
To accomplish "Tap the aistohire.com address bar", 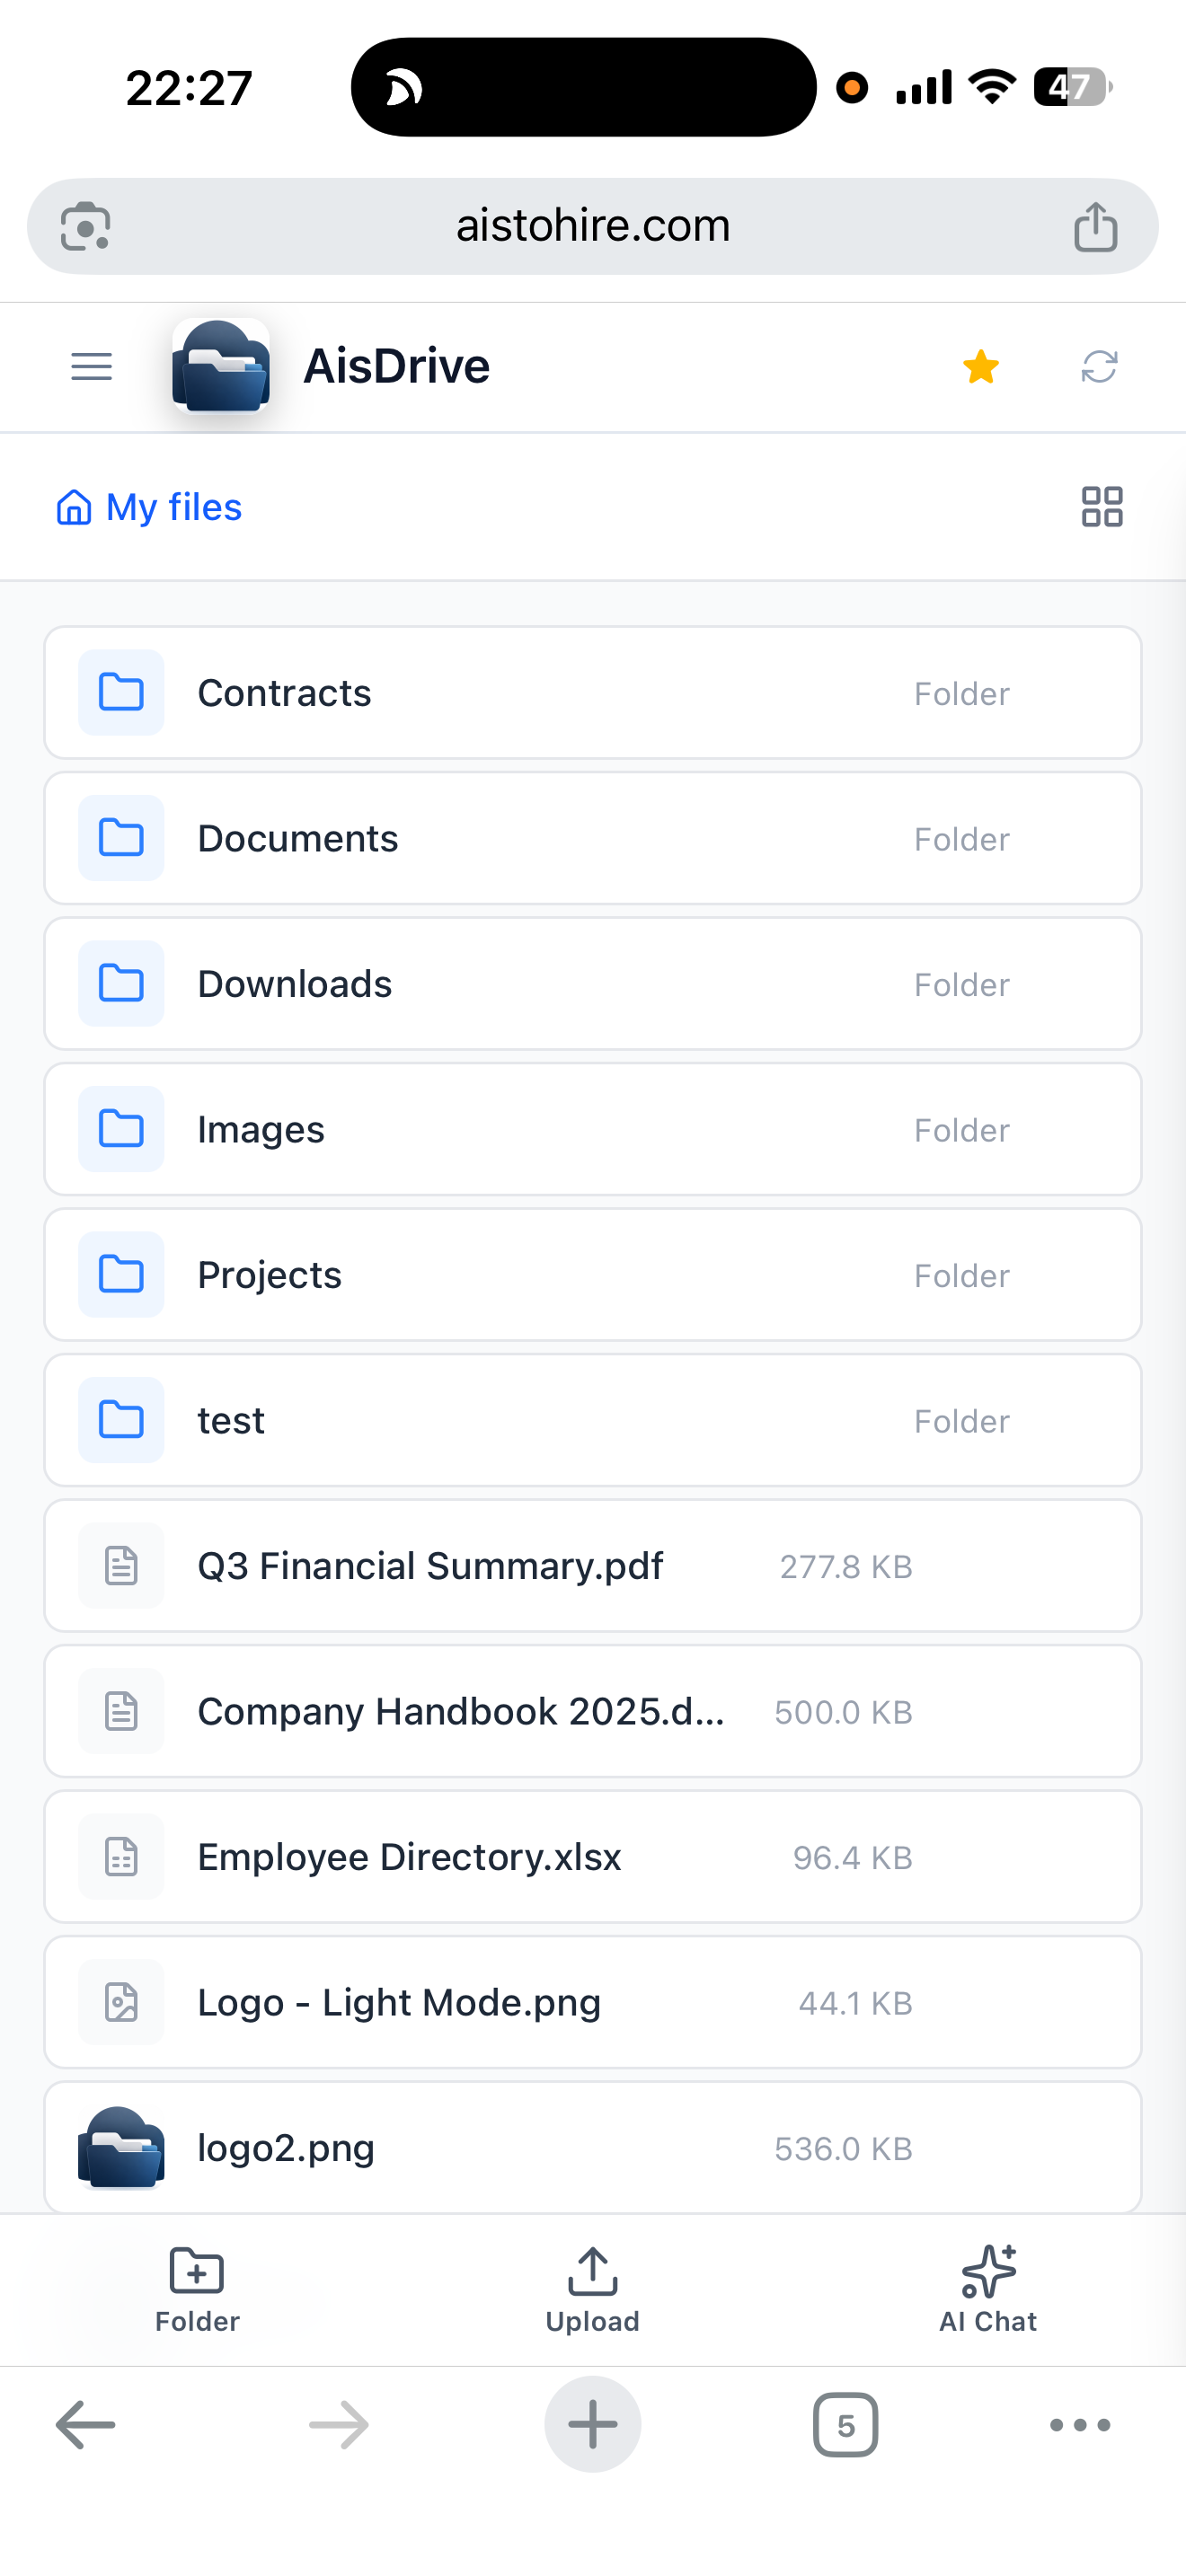I will (593, 227).
